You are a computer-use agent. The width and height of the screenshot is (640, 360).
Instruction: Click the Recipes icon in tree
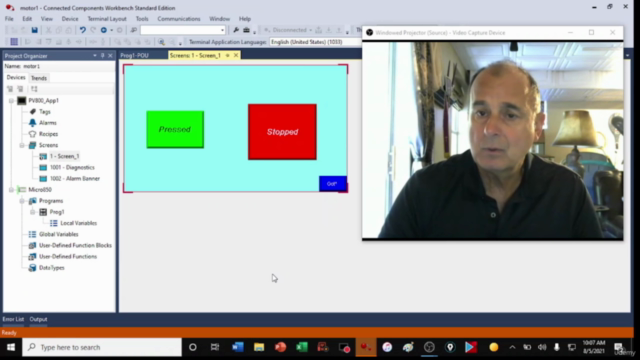coord(33,134)
